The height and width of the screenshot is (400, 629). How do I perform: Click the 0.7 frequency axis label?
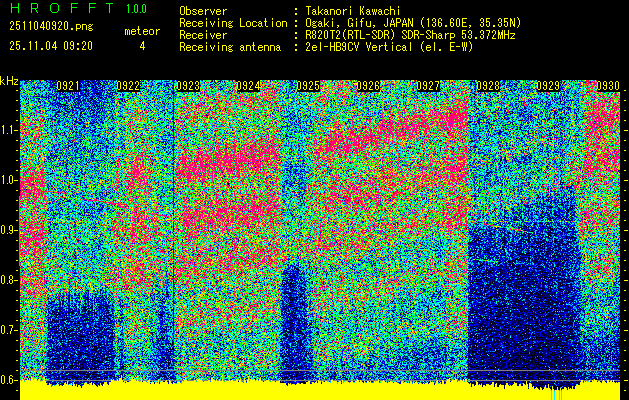click(x=8, y=330)
